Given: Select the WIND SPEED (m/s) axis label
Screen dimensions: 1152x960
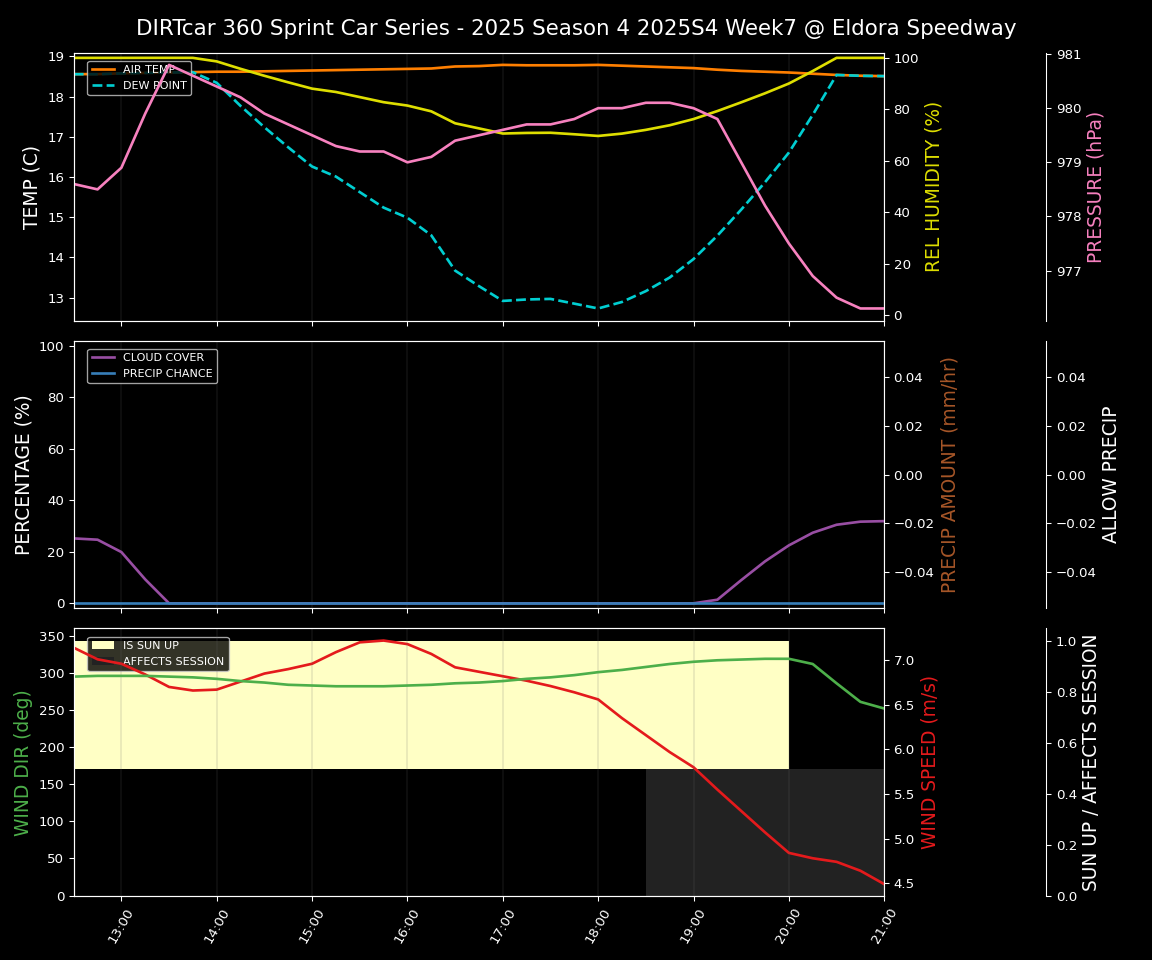Looking at the screenshot, I should point(929,762).
